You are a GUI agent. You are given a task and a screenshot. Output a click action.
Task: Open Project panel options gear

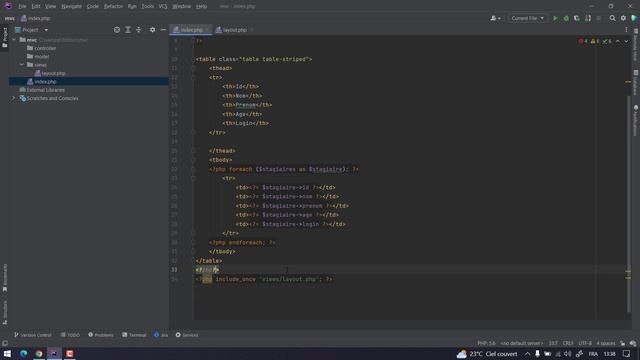152,30
